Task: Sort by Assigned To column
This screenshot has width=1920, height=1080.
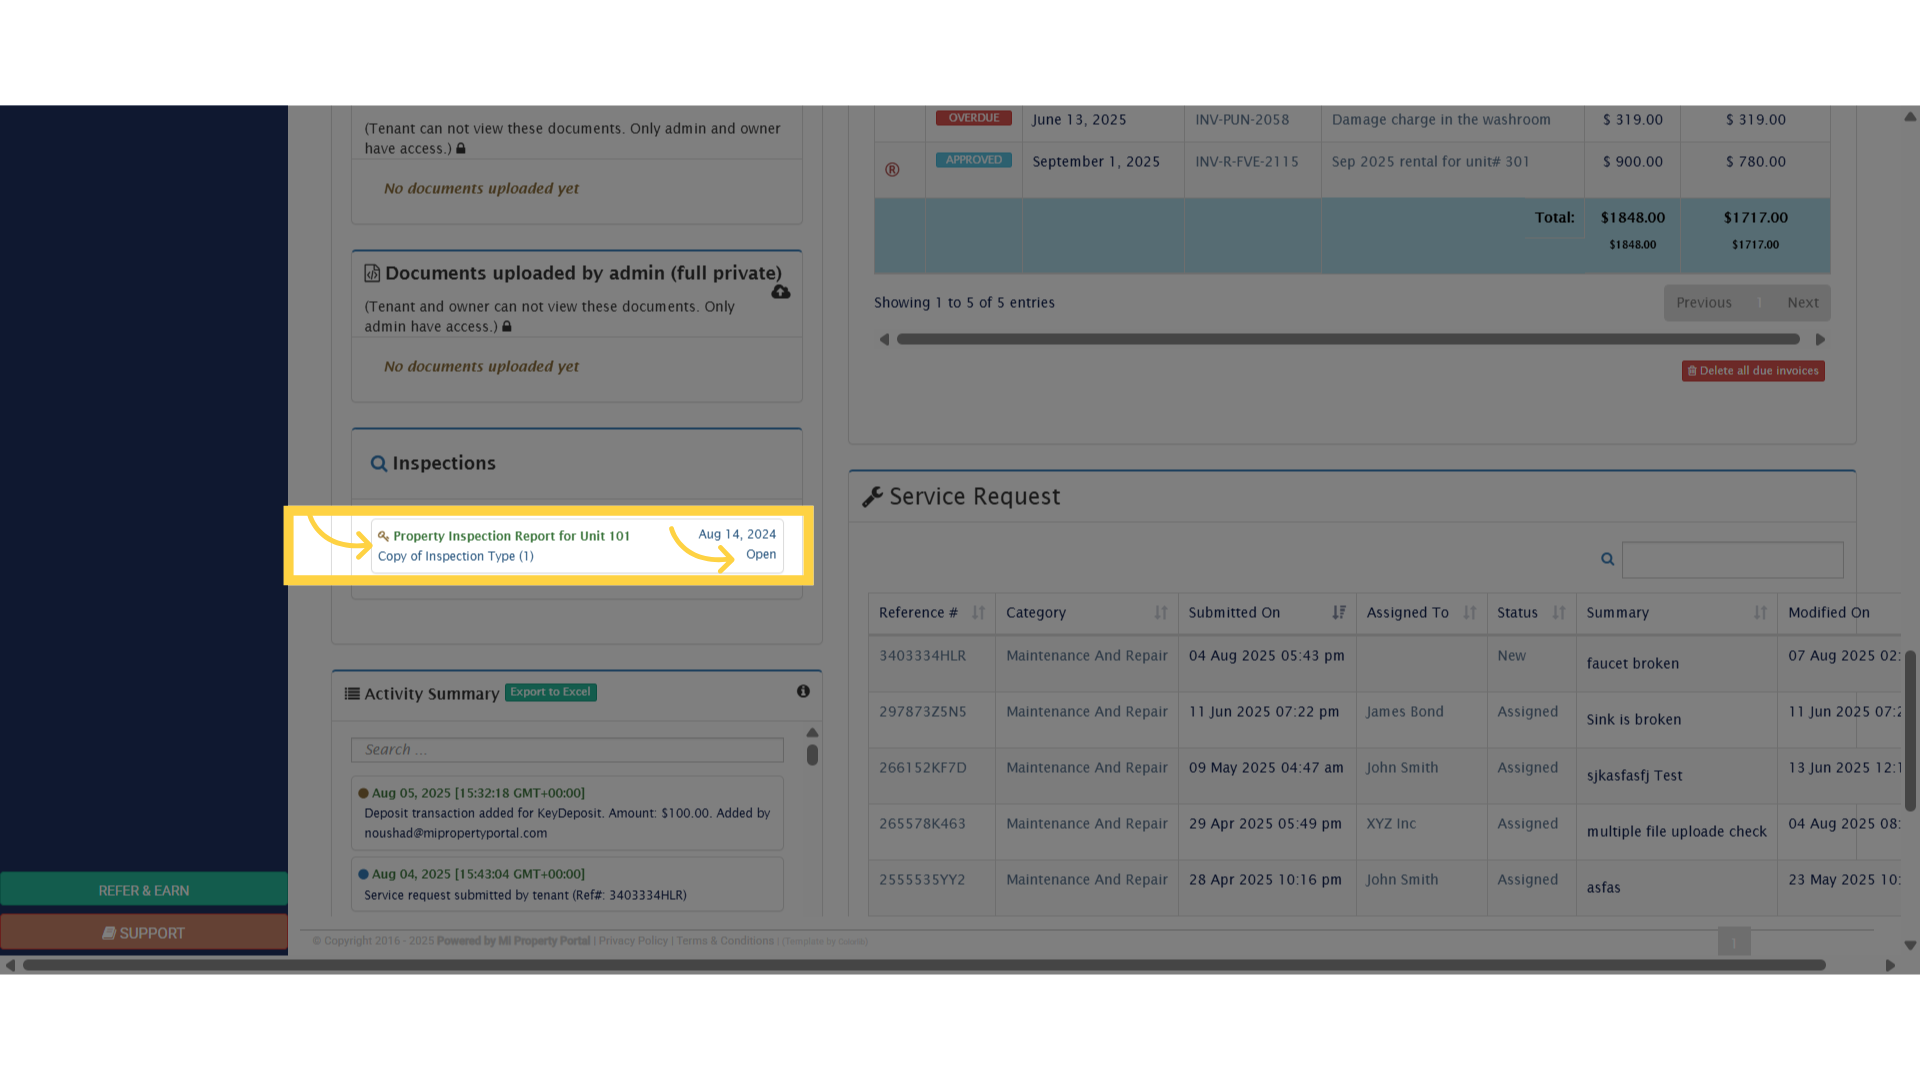Action: pos(1421,613)
